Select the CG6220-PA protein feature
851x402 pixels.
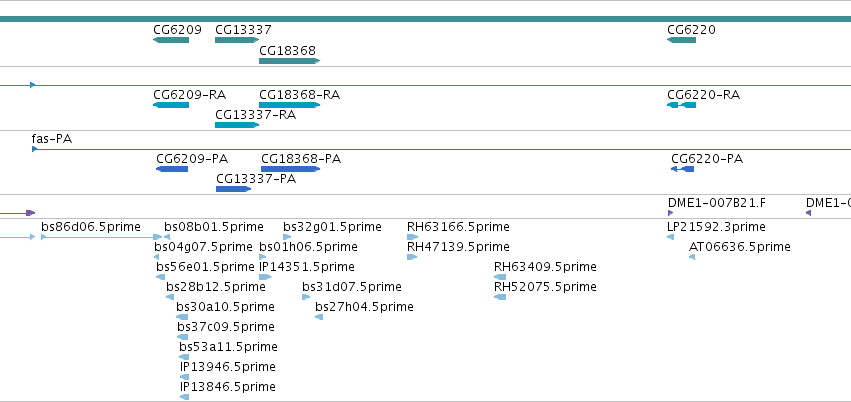tap(682, 169)
